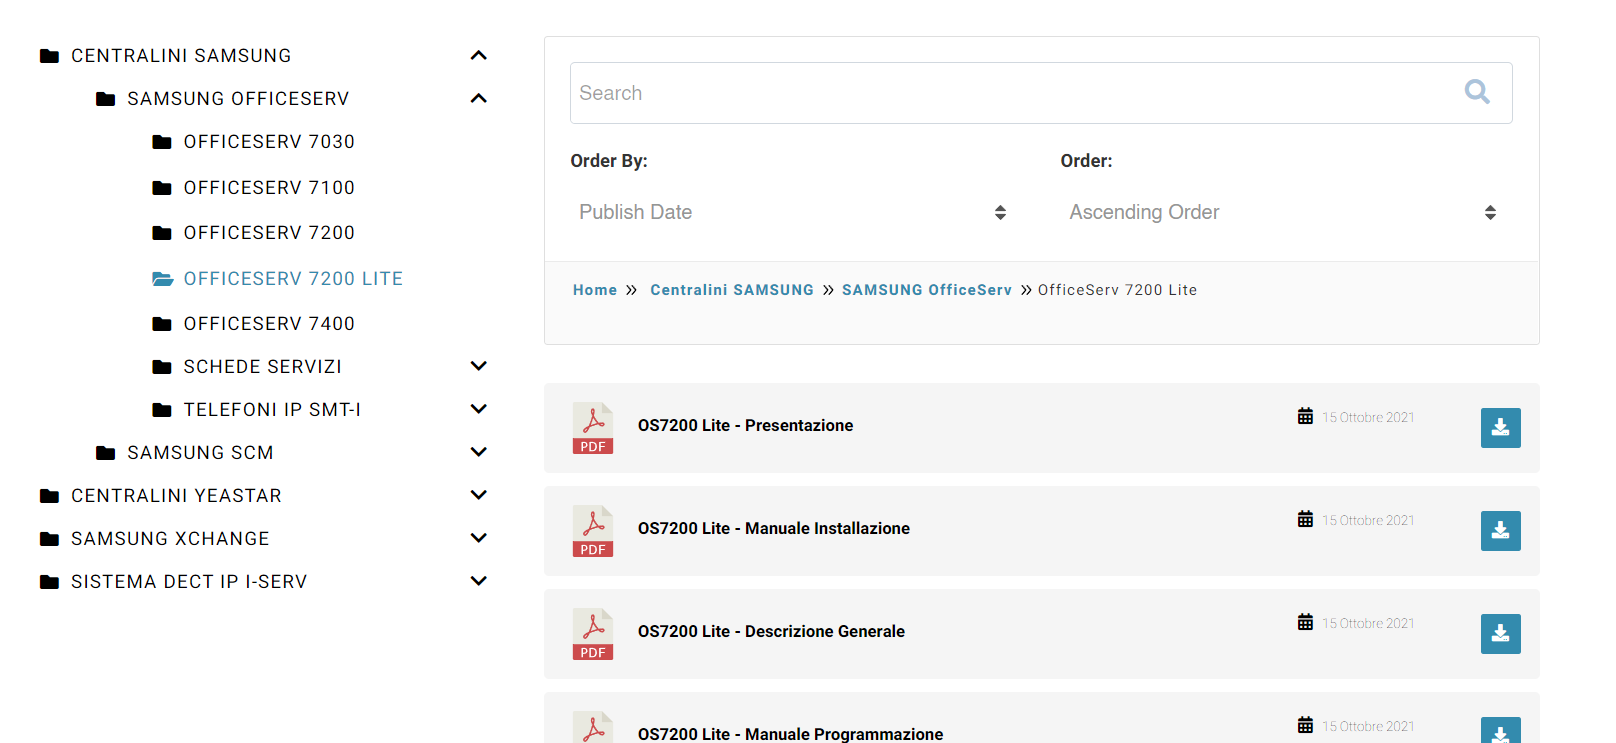The image size is (1616, 743).
Task: Download OS7200 Lite - Presentazione file
Action: coord(1500,428)
